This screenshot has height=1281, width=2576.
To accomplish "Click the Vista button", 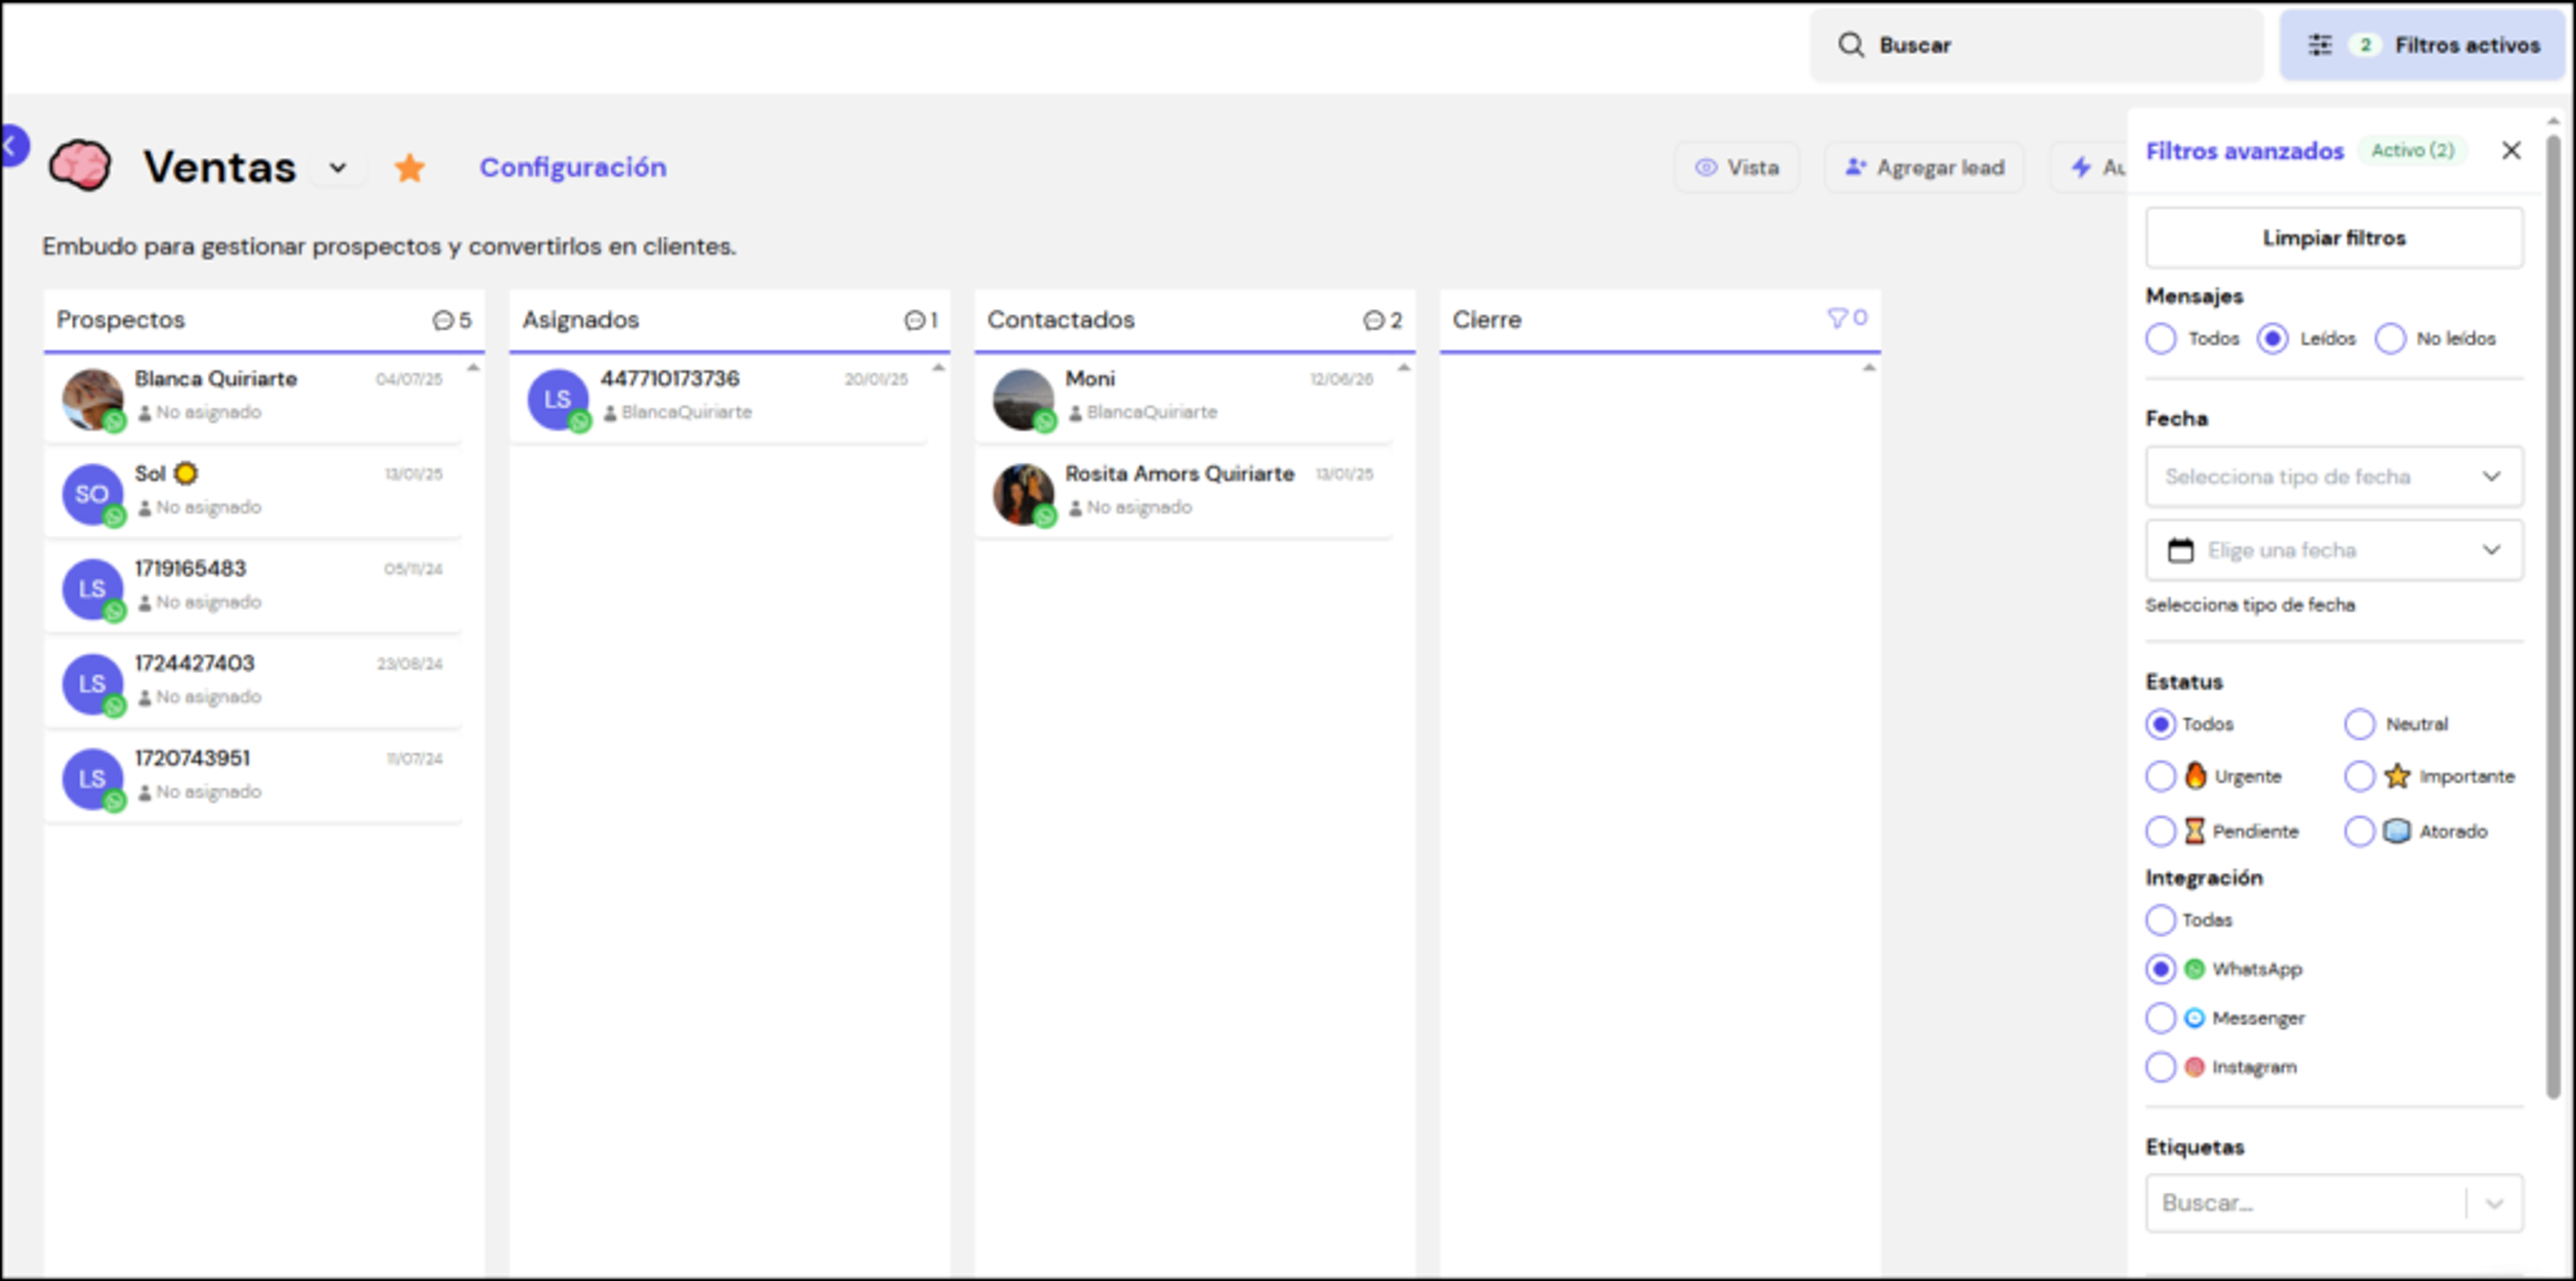I will point(1737,167).
